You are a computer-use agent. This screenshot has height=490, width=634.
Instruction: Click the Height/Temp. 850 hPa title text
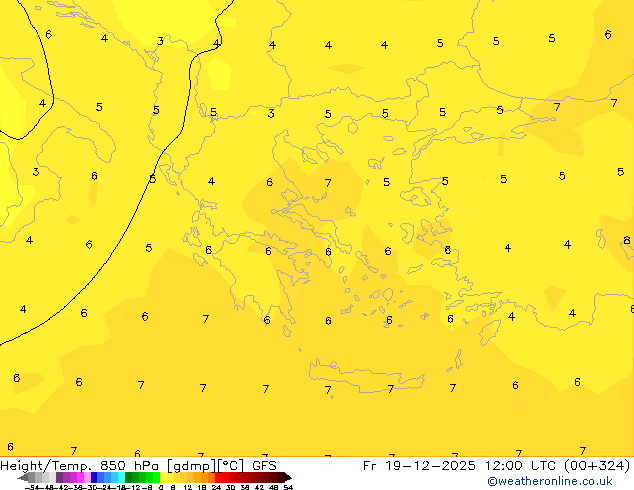pos(82,465)
